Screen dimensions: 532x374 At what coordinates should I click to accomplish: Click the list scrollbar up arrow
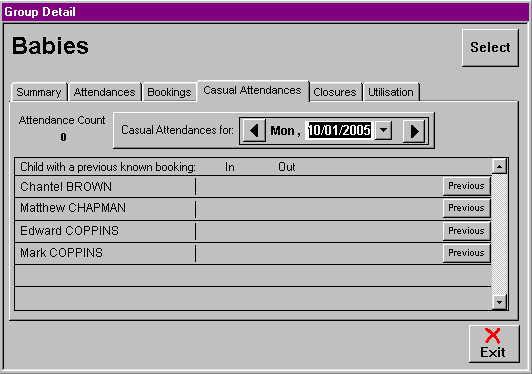point(499,167)
